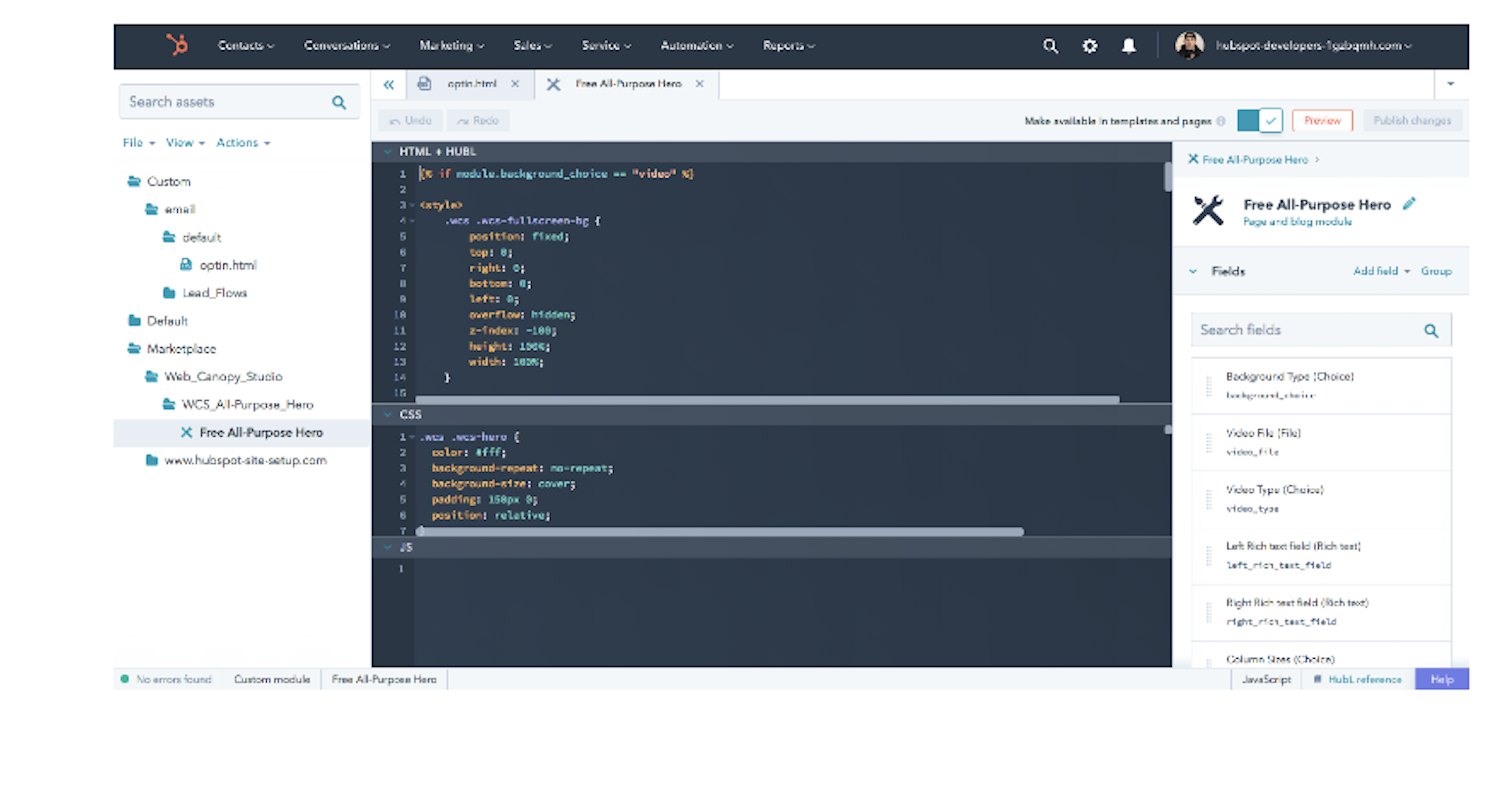Click the pencil icon to rename module
1512x798 pixels.
tap(1409, 204)
